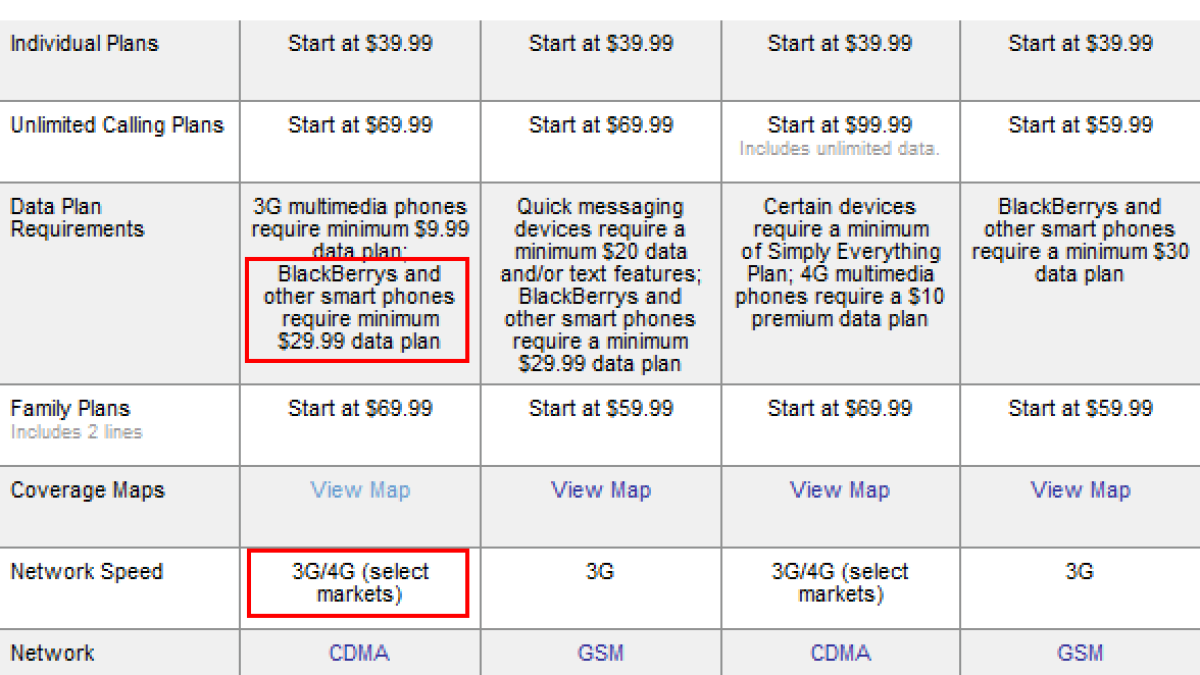Select the "Coverage Maps" row label
This screenshot has width=1200, height=675.
point(87,490)
